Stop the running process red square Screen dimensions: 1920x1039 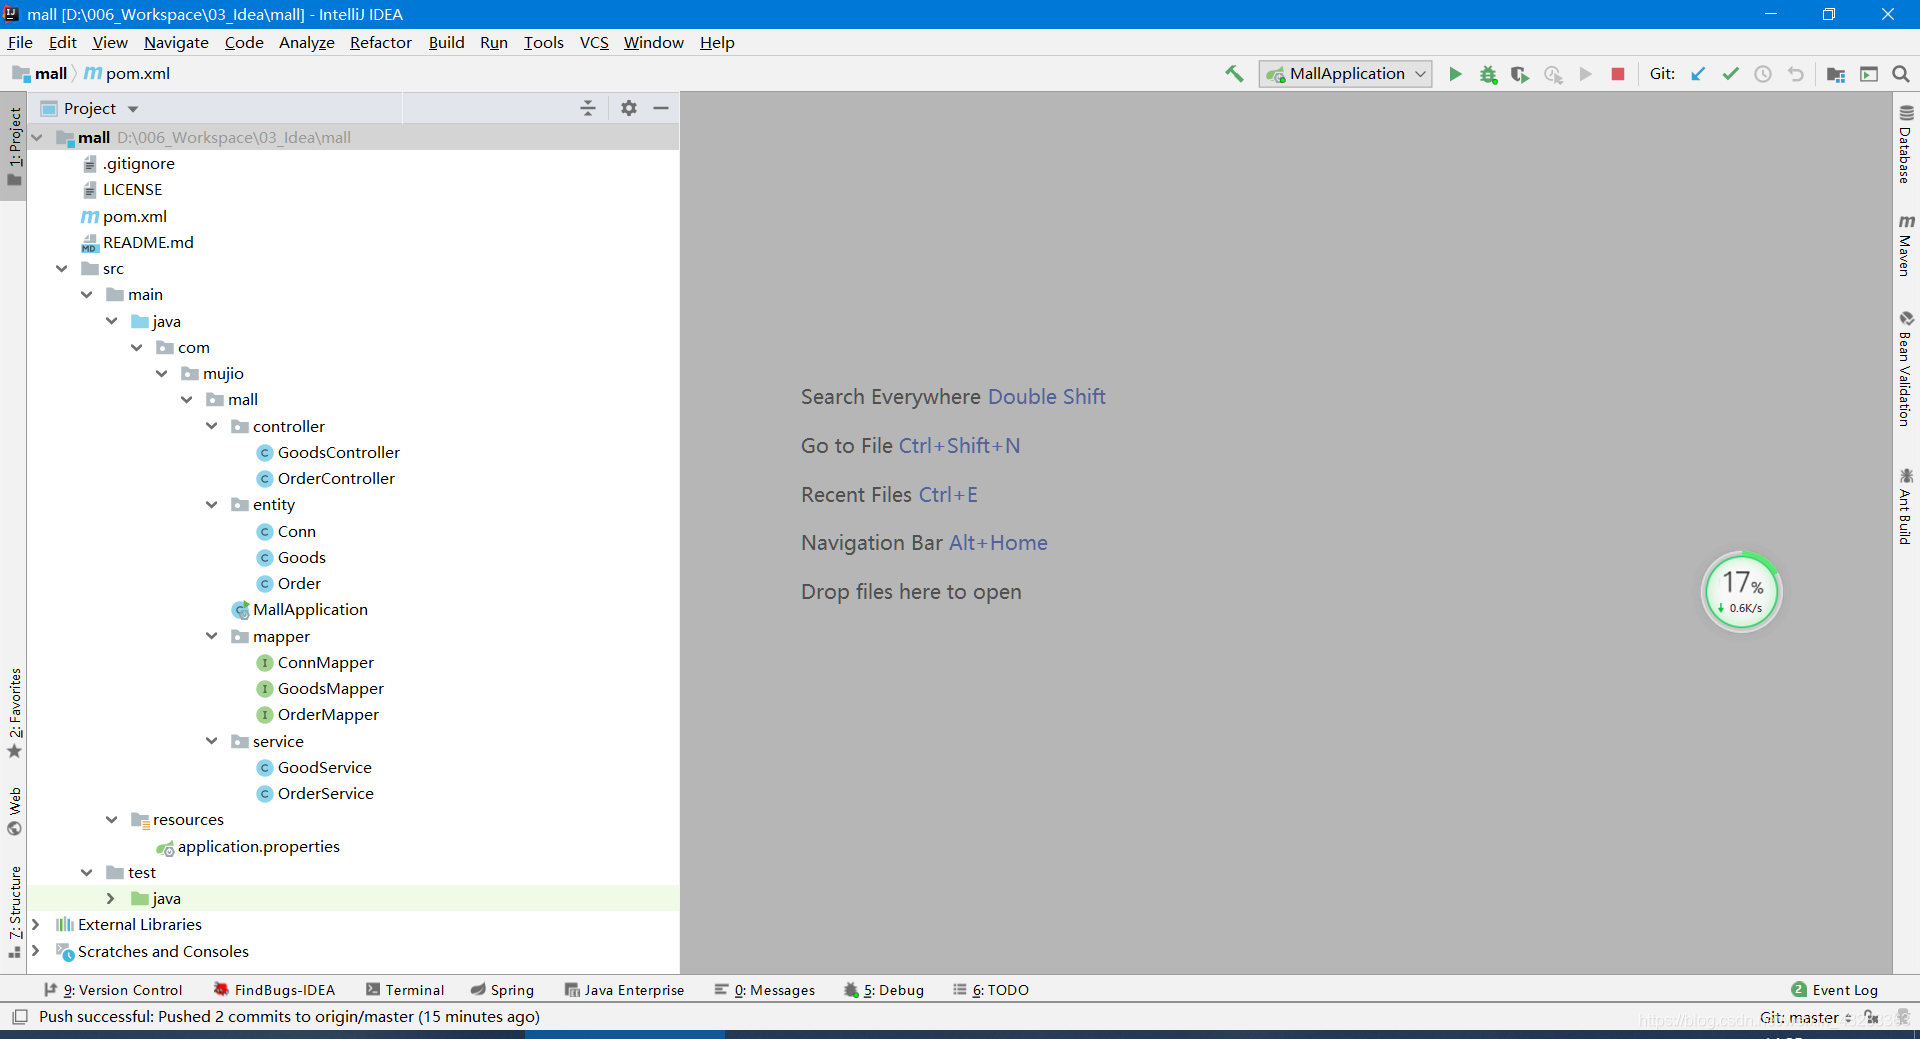point(1618,74)
